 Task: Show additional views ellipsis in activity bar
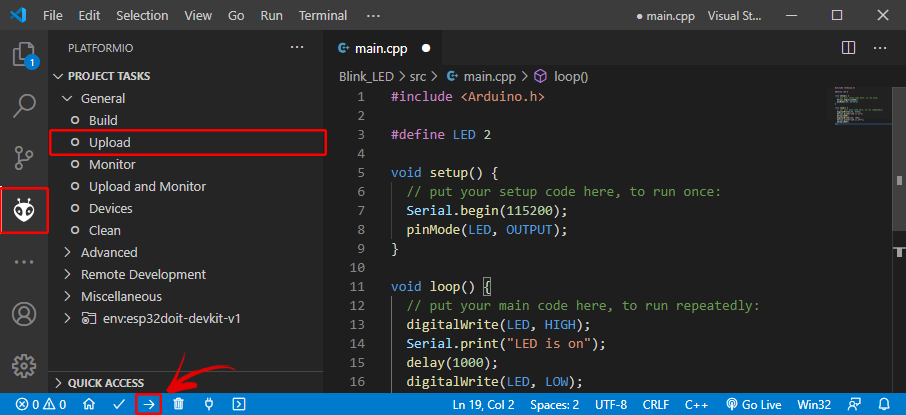24,262
